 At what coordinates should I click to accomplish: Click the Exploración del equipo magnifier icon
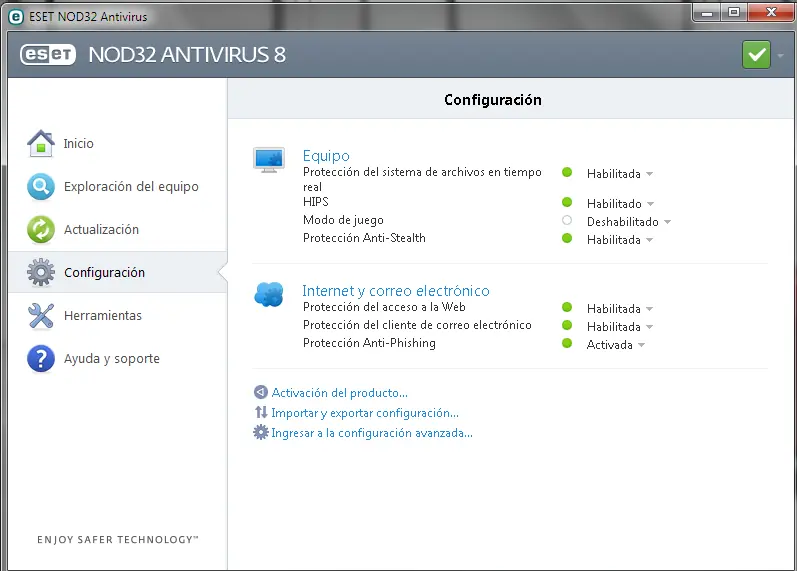41,187
